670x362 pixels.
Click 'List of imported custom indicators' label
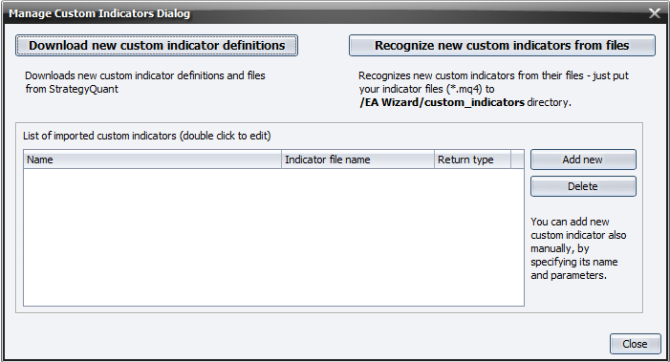click(x=147, y=136)
